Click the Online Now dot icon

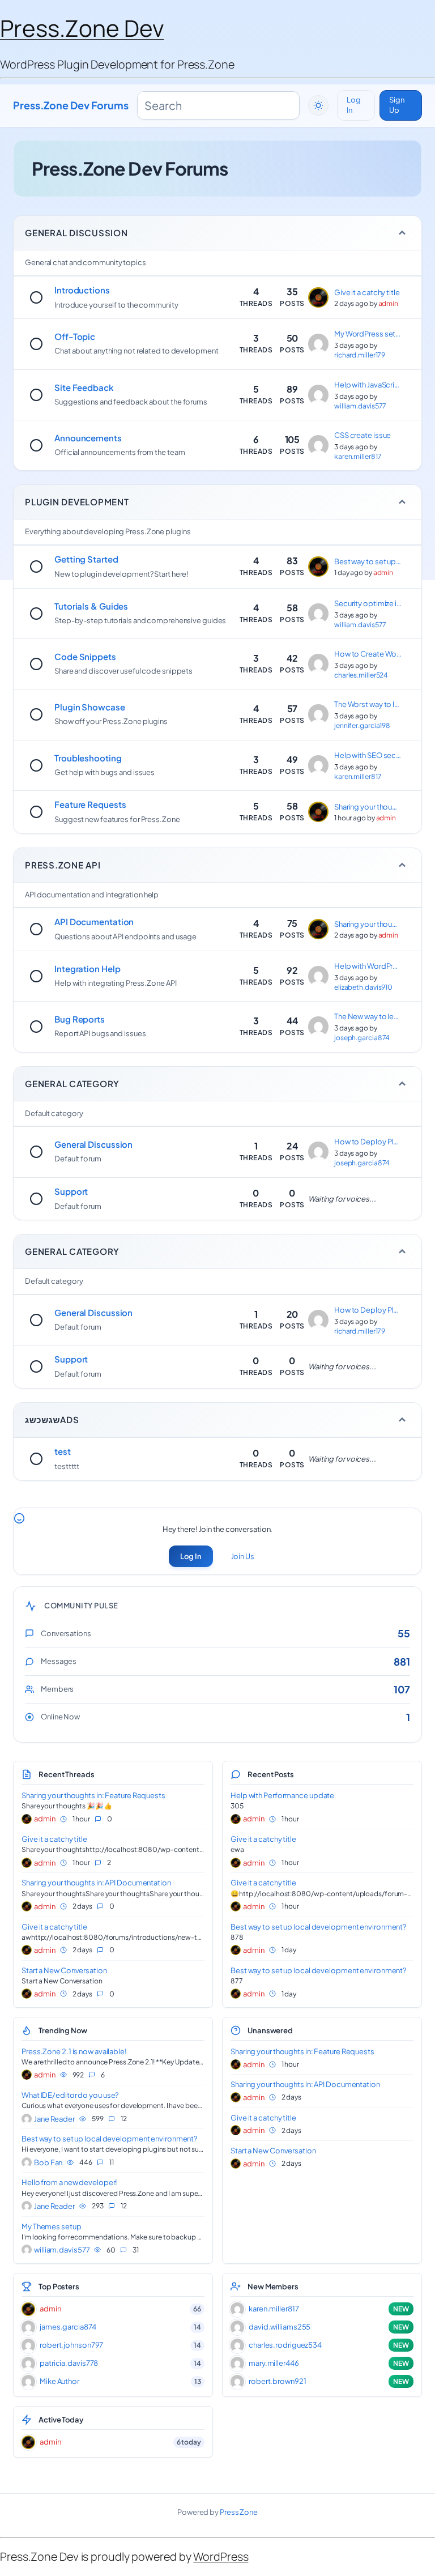pos(29,1717)
